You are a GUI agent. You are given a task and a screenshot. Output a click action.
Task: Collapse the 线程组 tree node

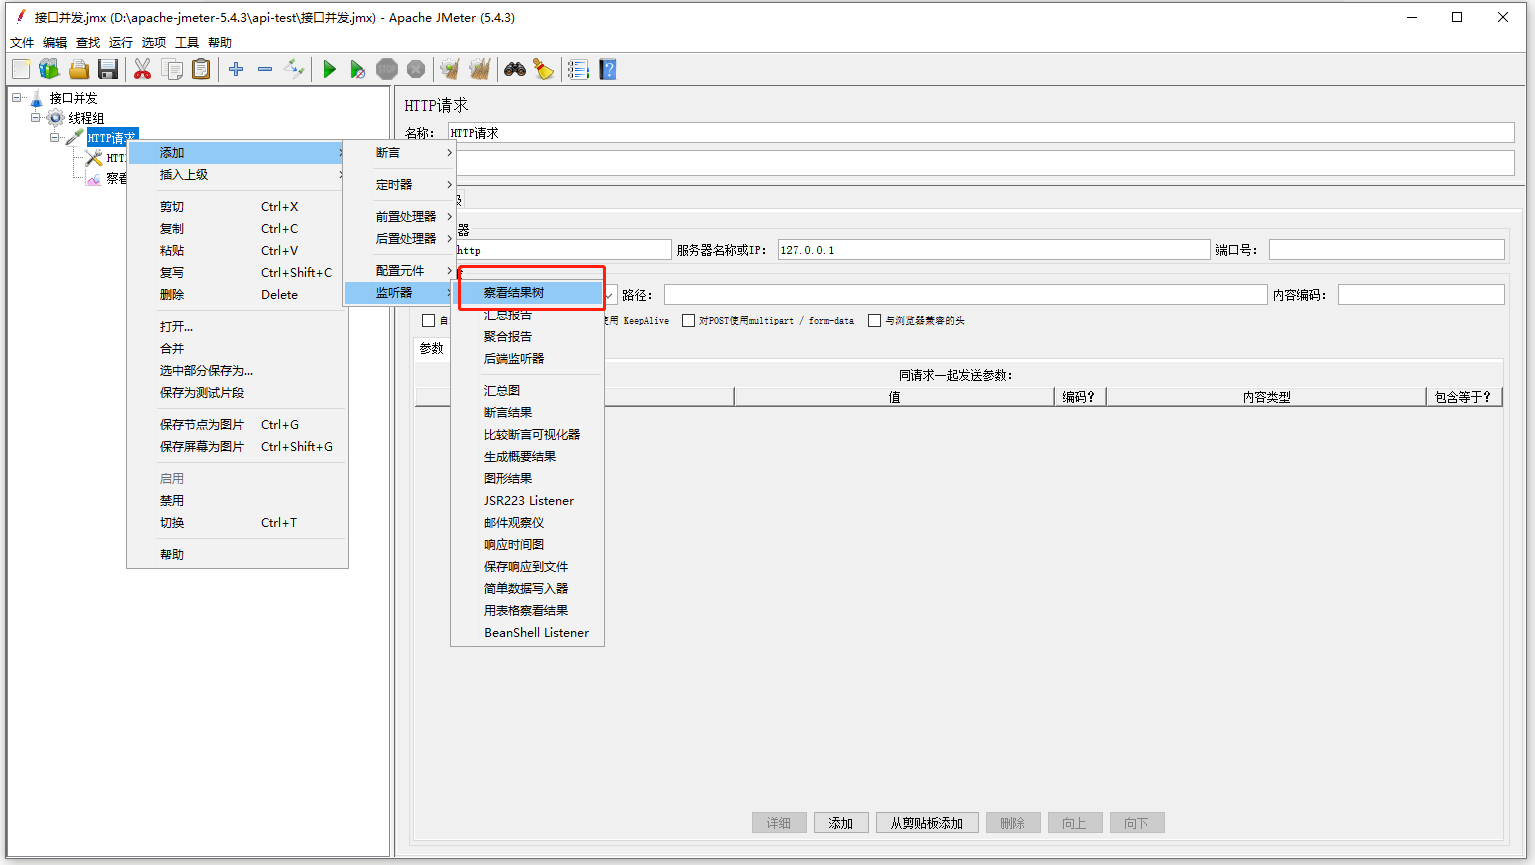pos(36,117)
